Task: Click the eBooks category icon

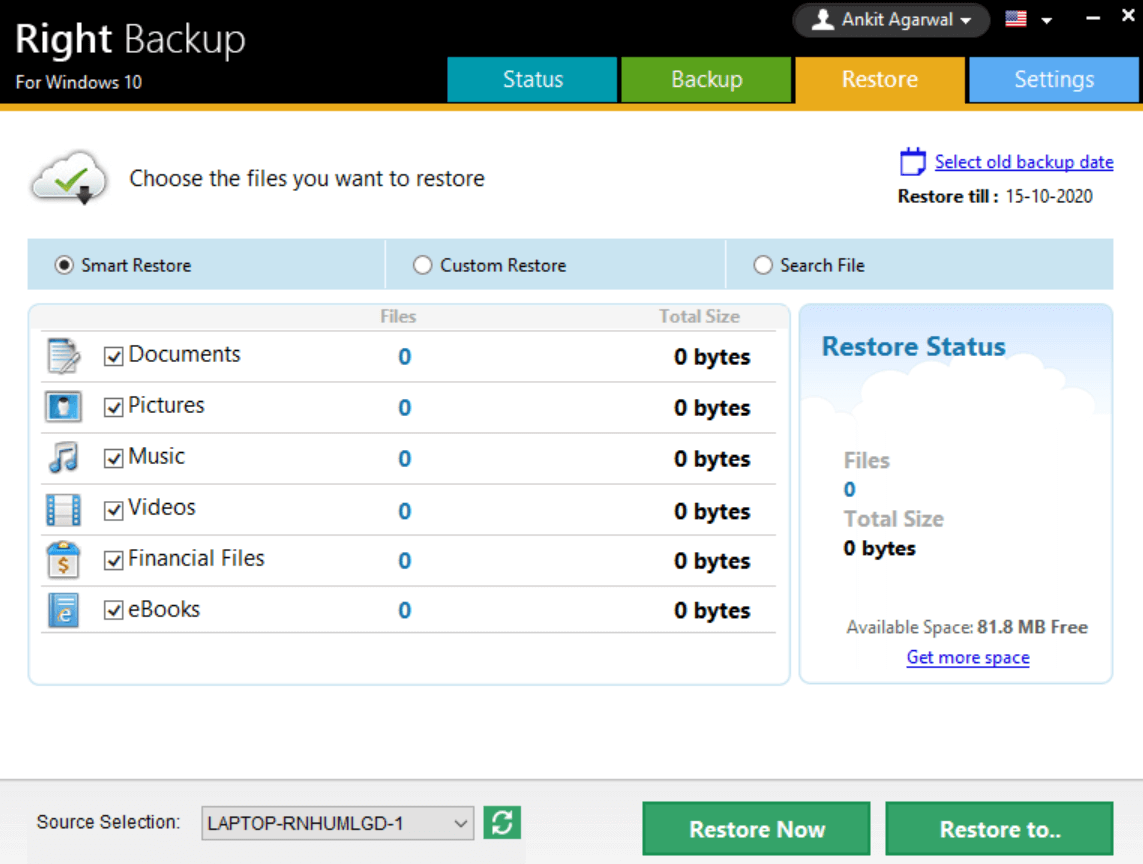Action: coord(63,610)
